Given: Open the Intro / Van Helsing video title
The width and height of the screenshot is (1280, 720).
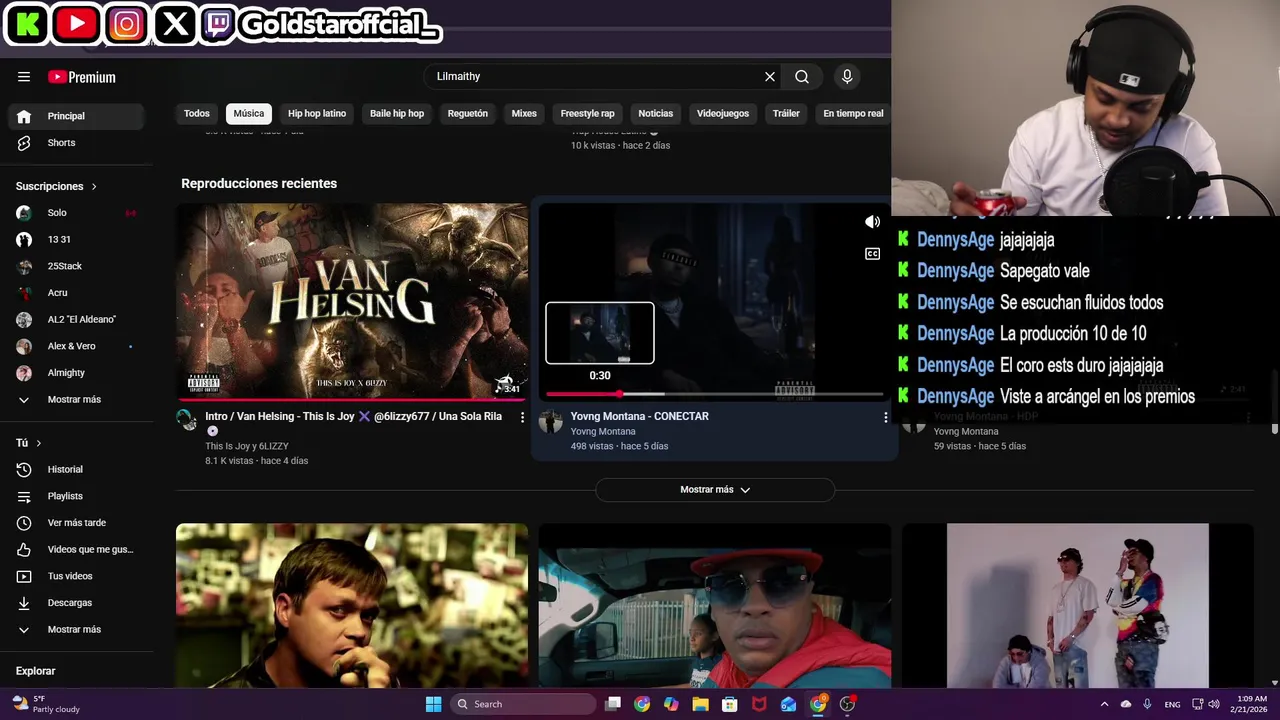Looking at the screenshot, I should pos(353,416).
